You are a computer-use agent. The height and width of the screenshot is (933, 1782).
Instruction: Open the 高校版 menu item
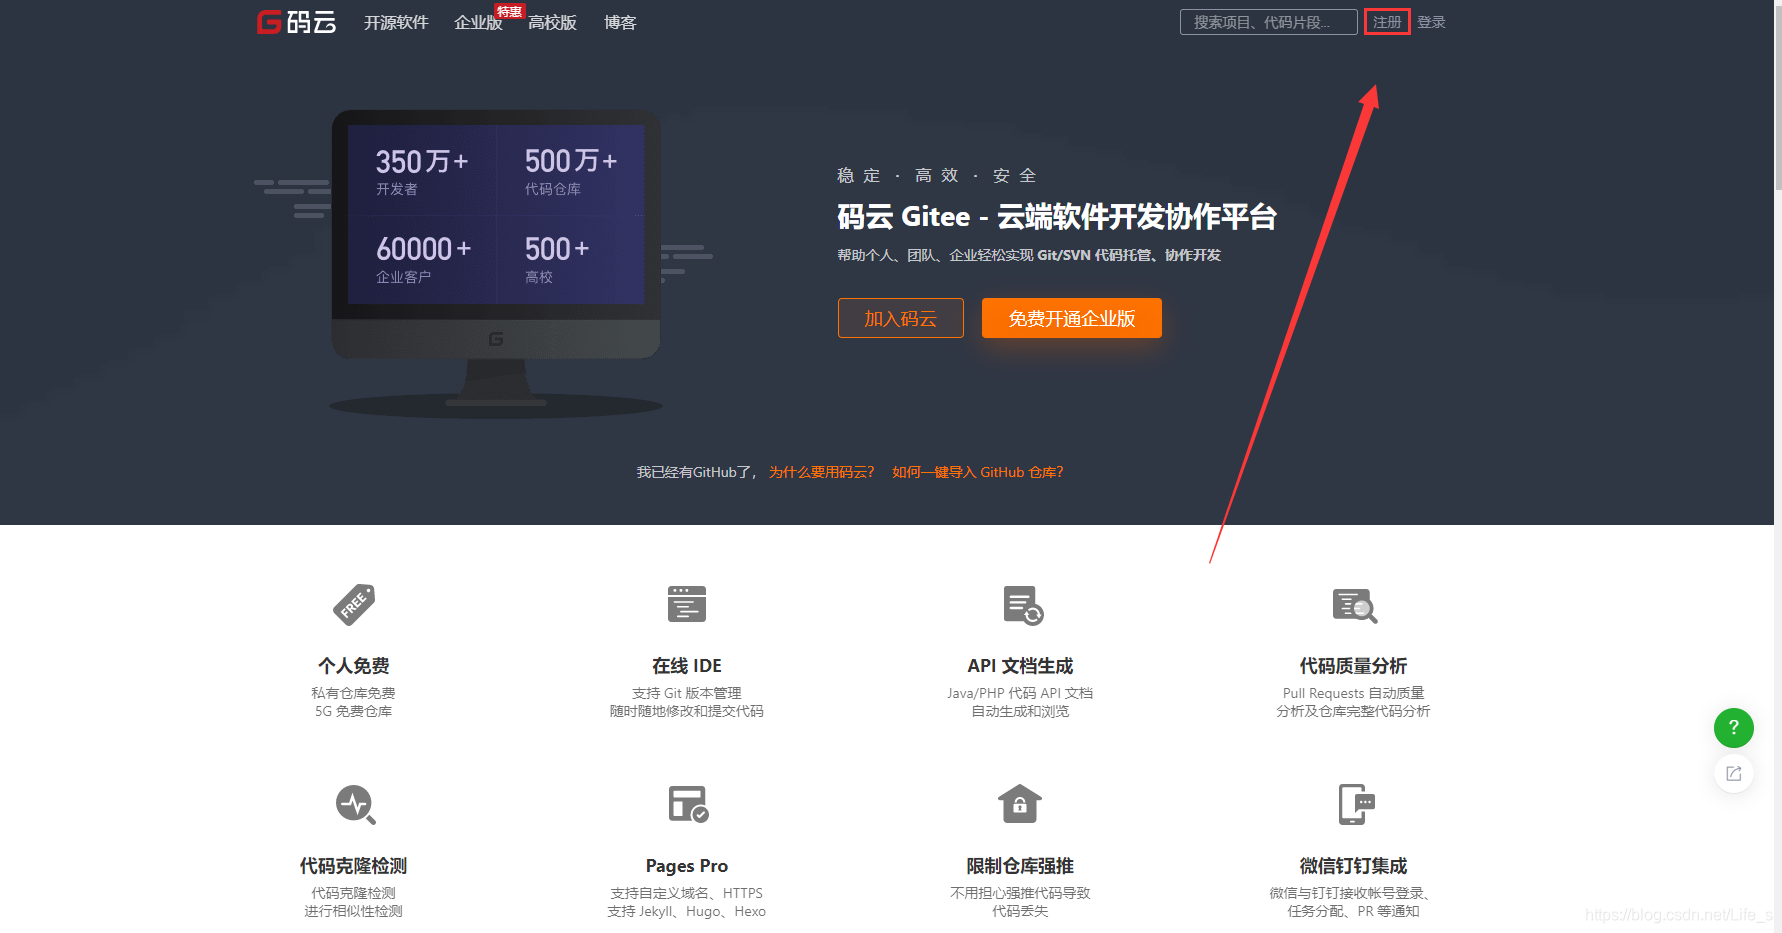click(x=552, y=22)
